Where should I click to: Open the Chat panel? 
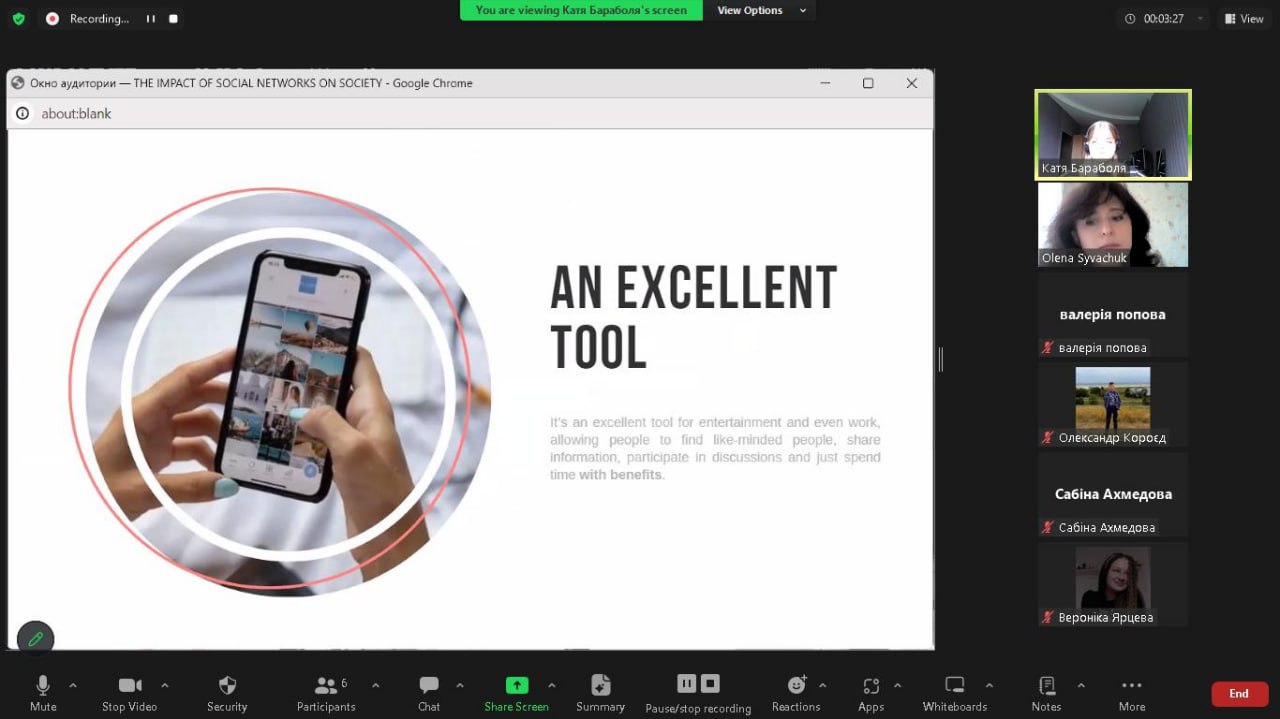[x=429, y=686]
